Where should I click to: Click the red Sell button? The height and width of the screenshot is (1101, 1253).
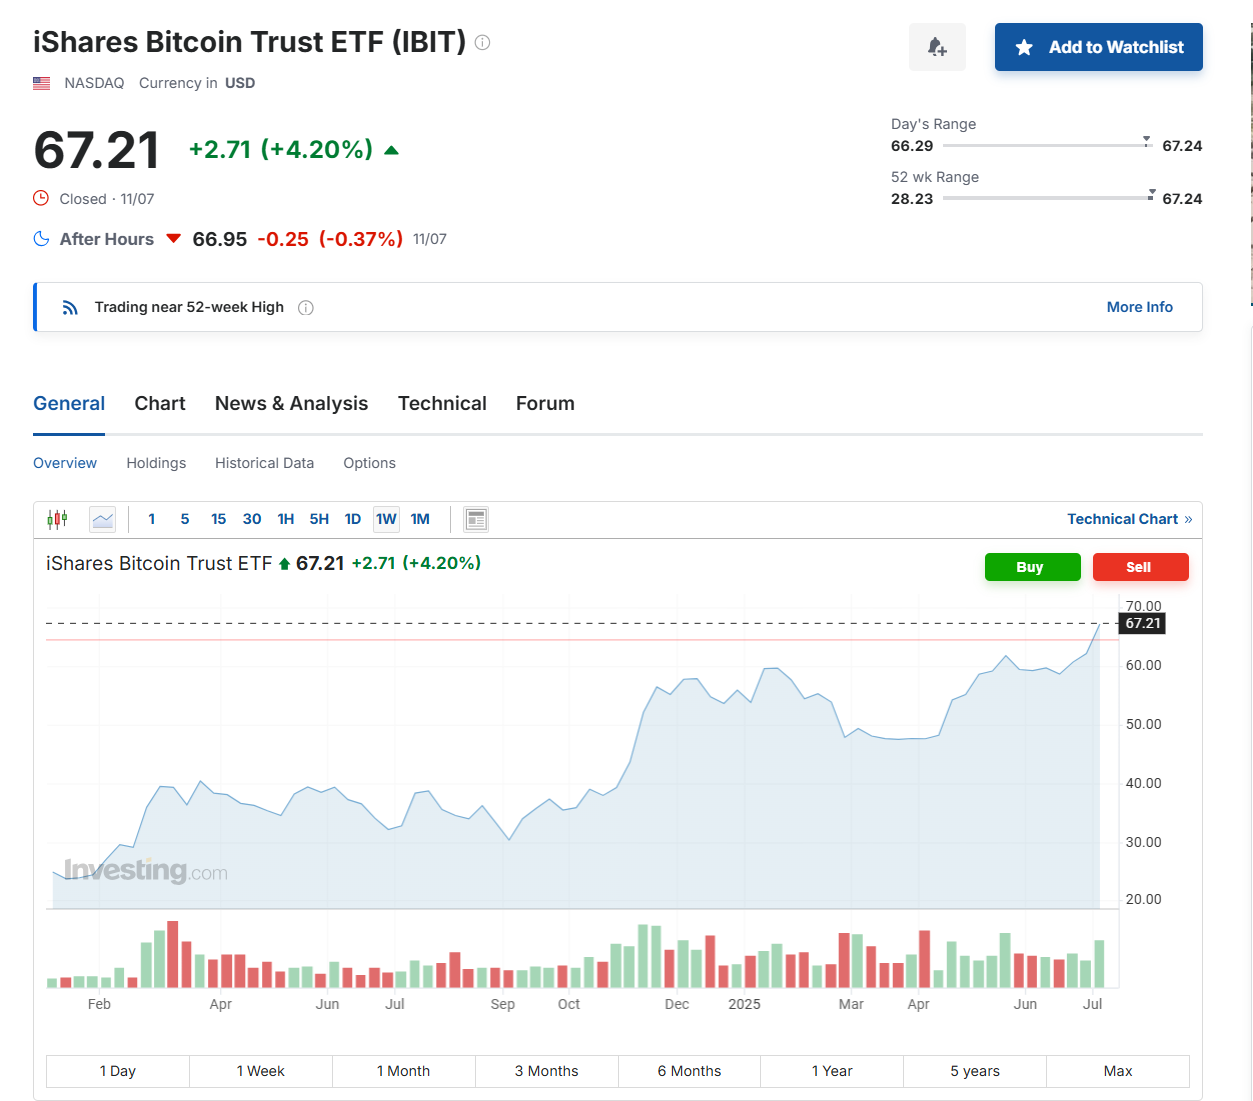[1140, 567]
